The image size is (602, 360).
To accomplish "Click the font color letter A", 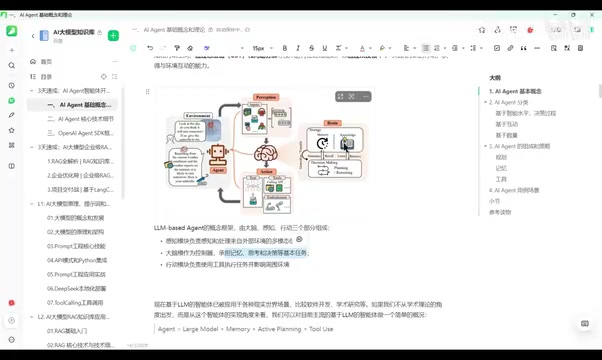I will coord(362,48).
